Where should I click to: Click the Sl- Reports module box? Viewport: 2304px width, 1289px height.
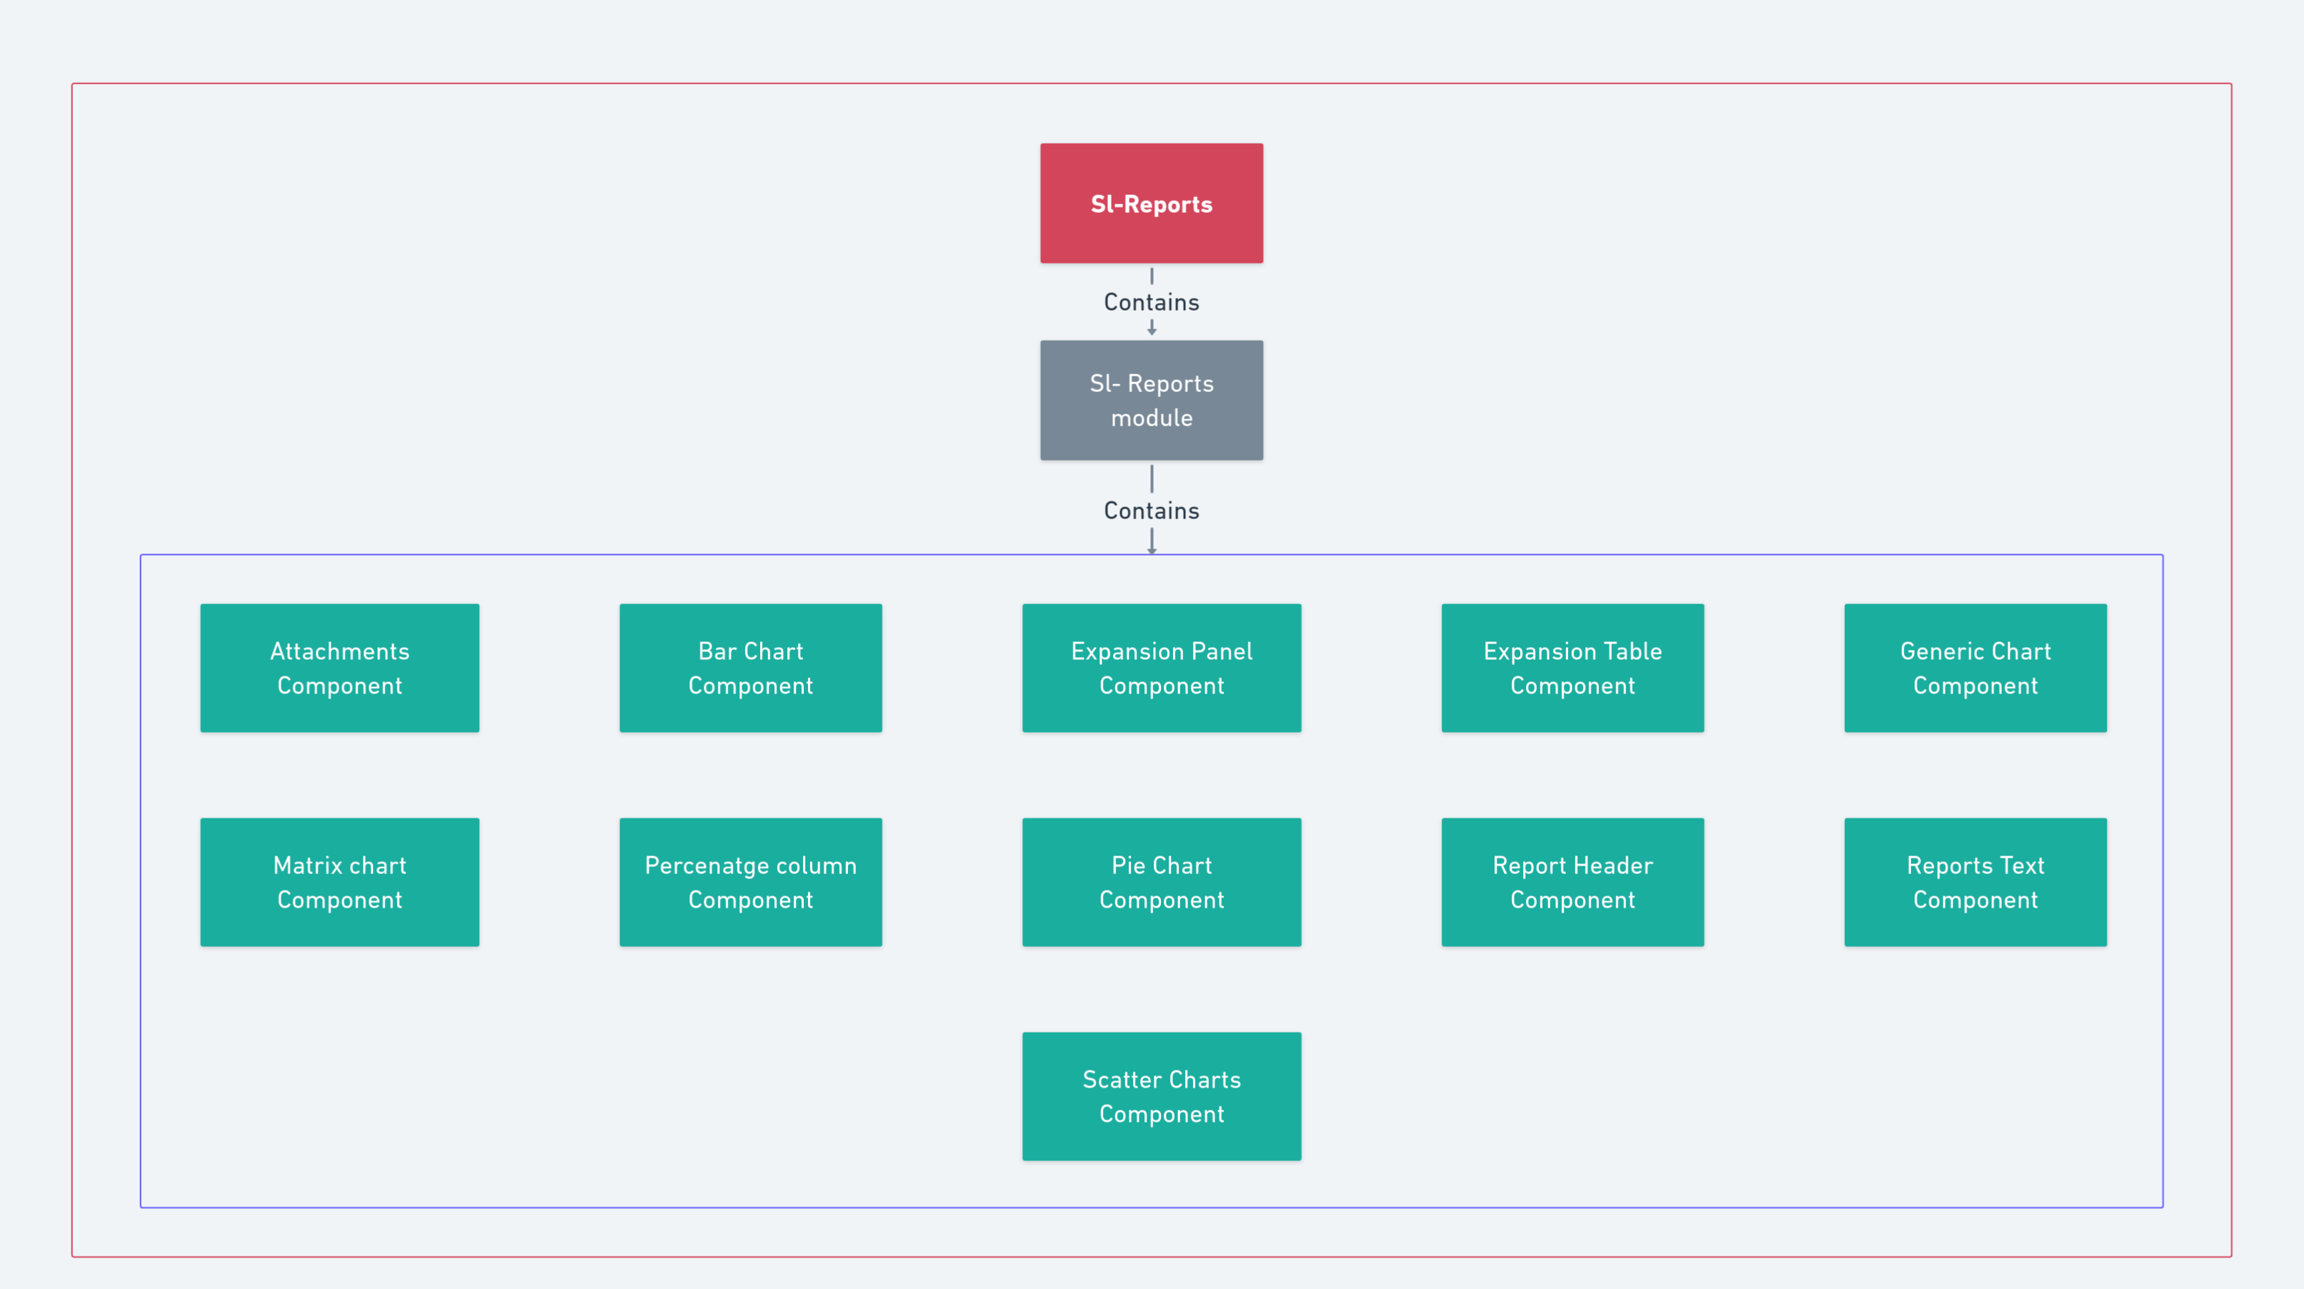(x=1151, y=400)
